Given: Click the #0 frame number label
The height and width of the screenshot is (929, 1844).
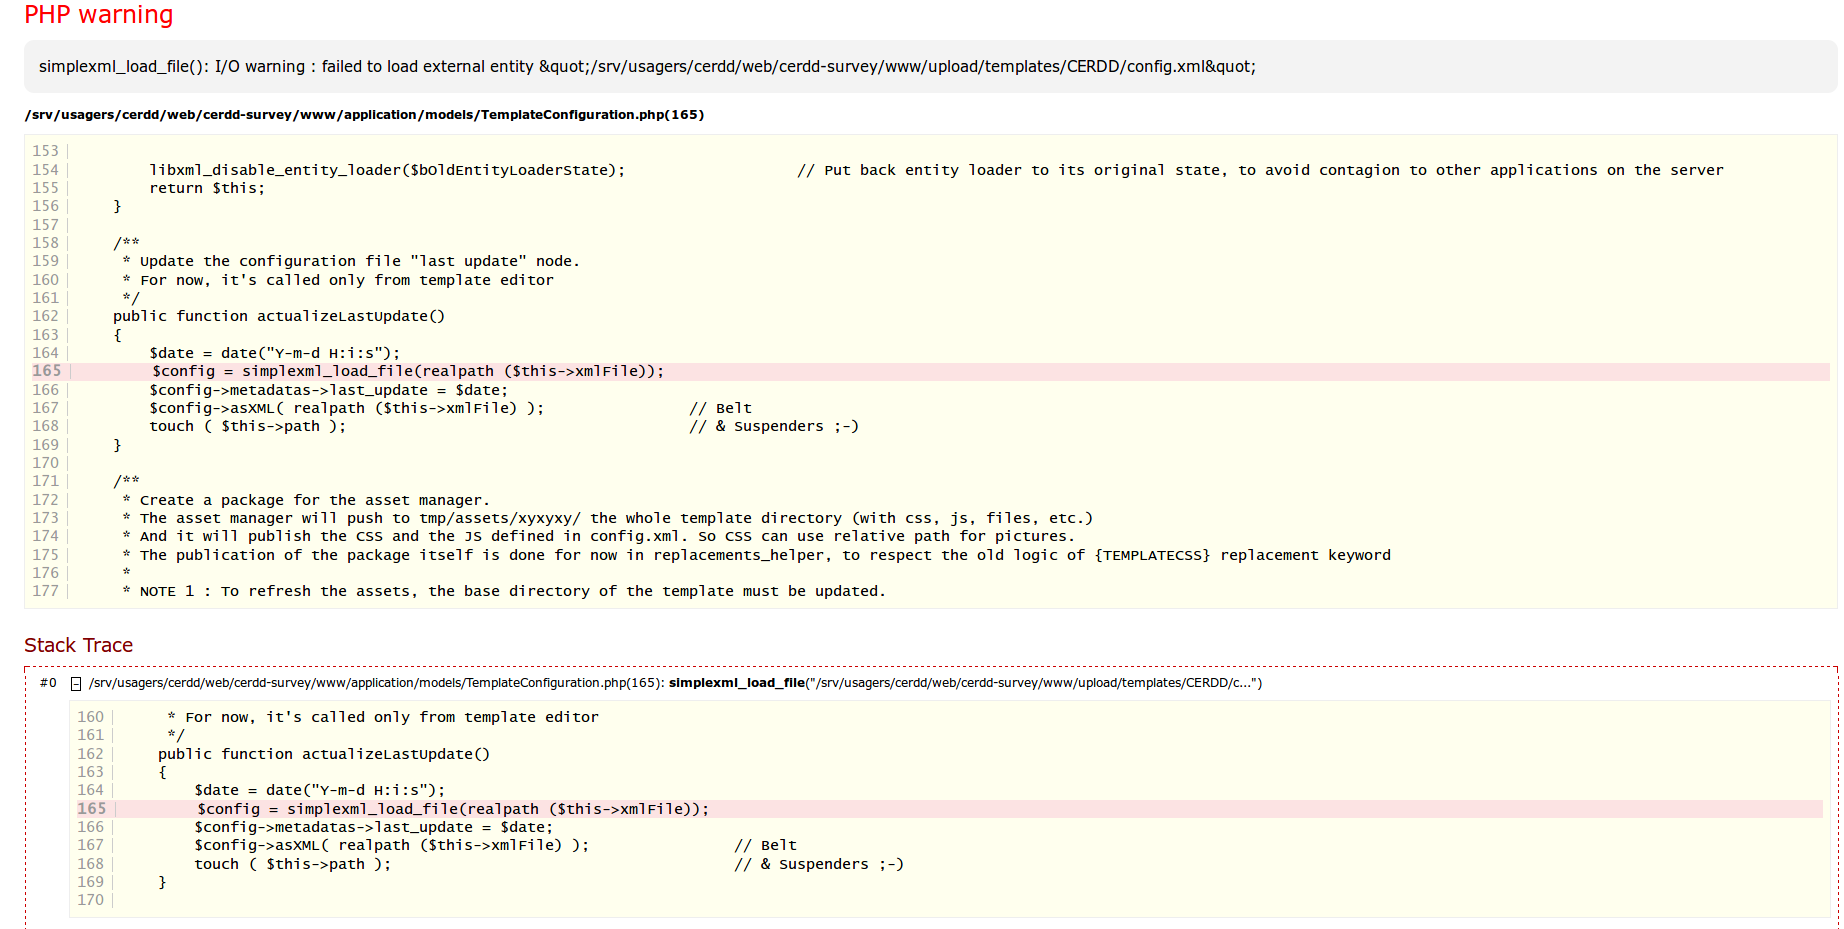Looking at the screenshot, I should coord(48,683).
